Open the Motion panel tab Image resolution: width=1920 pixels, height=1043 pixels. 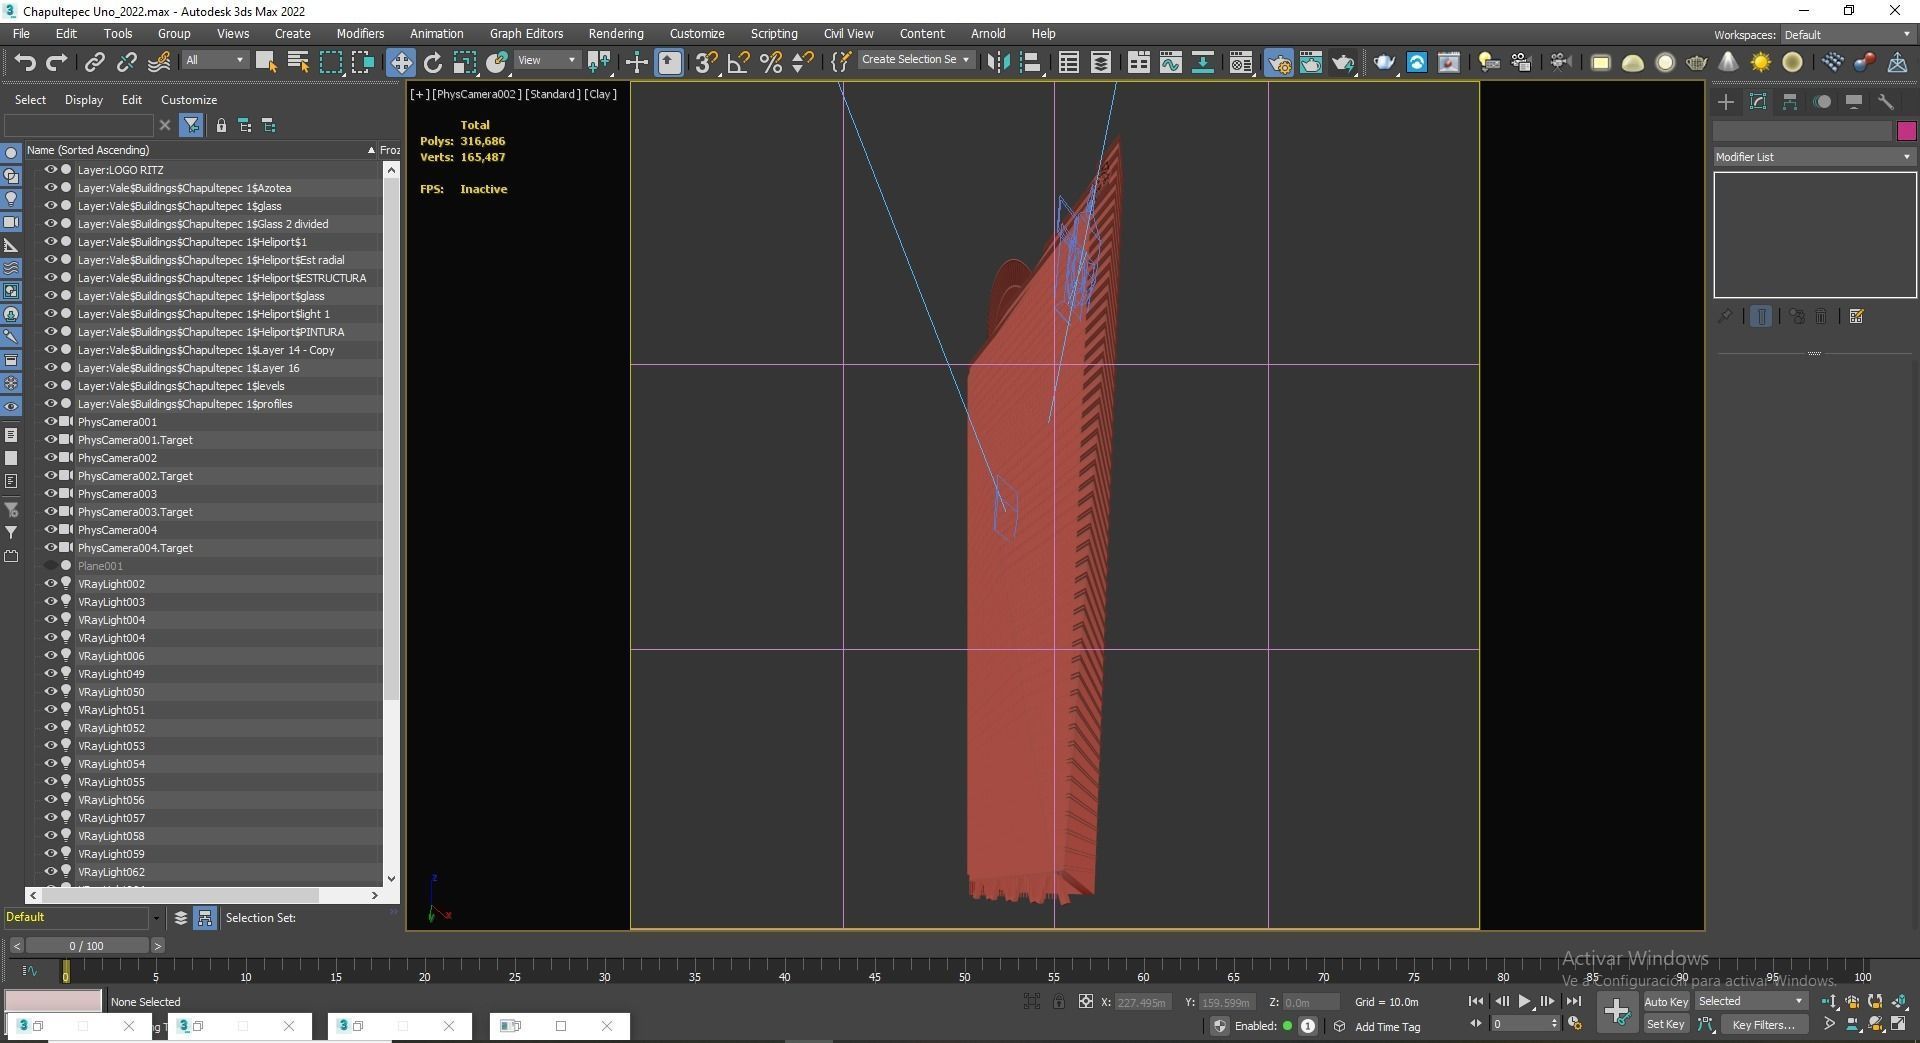[x=1823, y=101]
